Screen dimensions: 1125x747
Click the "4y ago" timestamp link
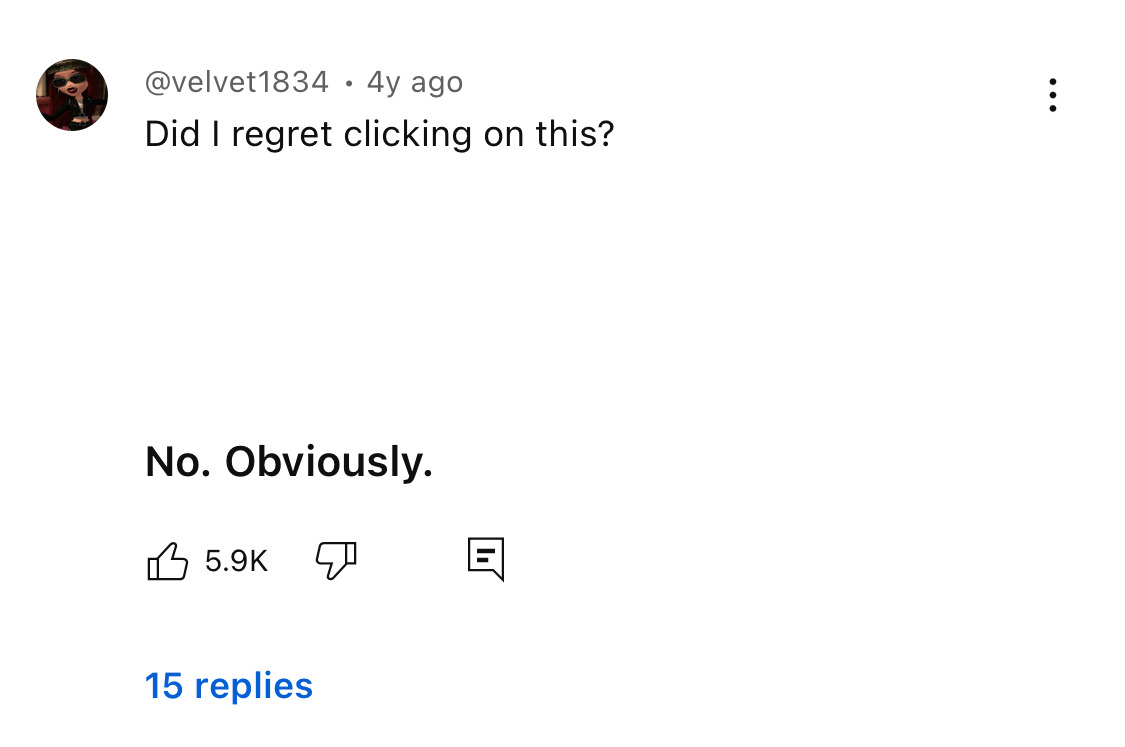click(415, 82)
